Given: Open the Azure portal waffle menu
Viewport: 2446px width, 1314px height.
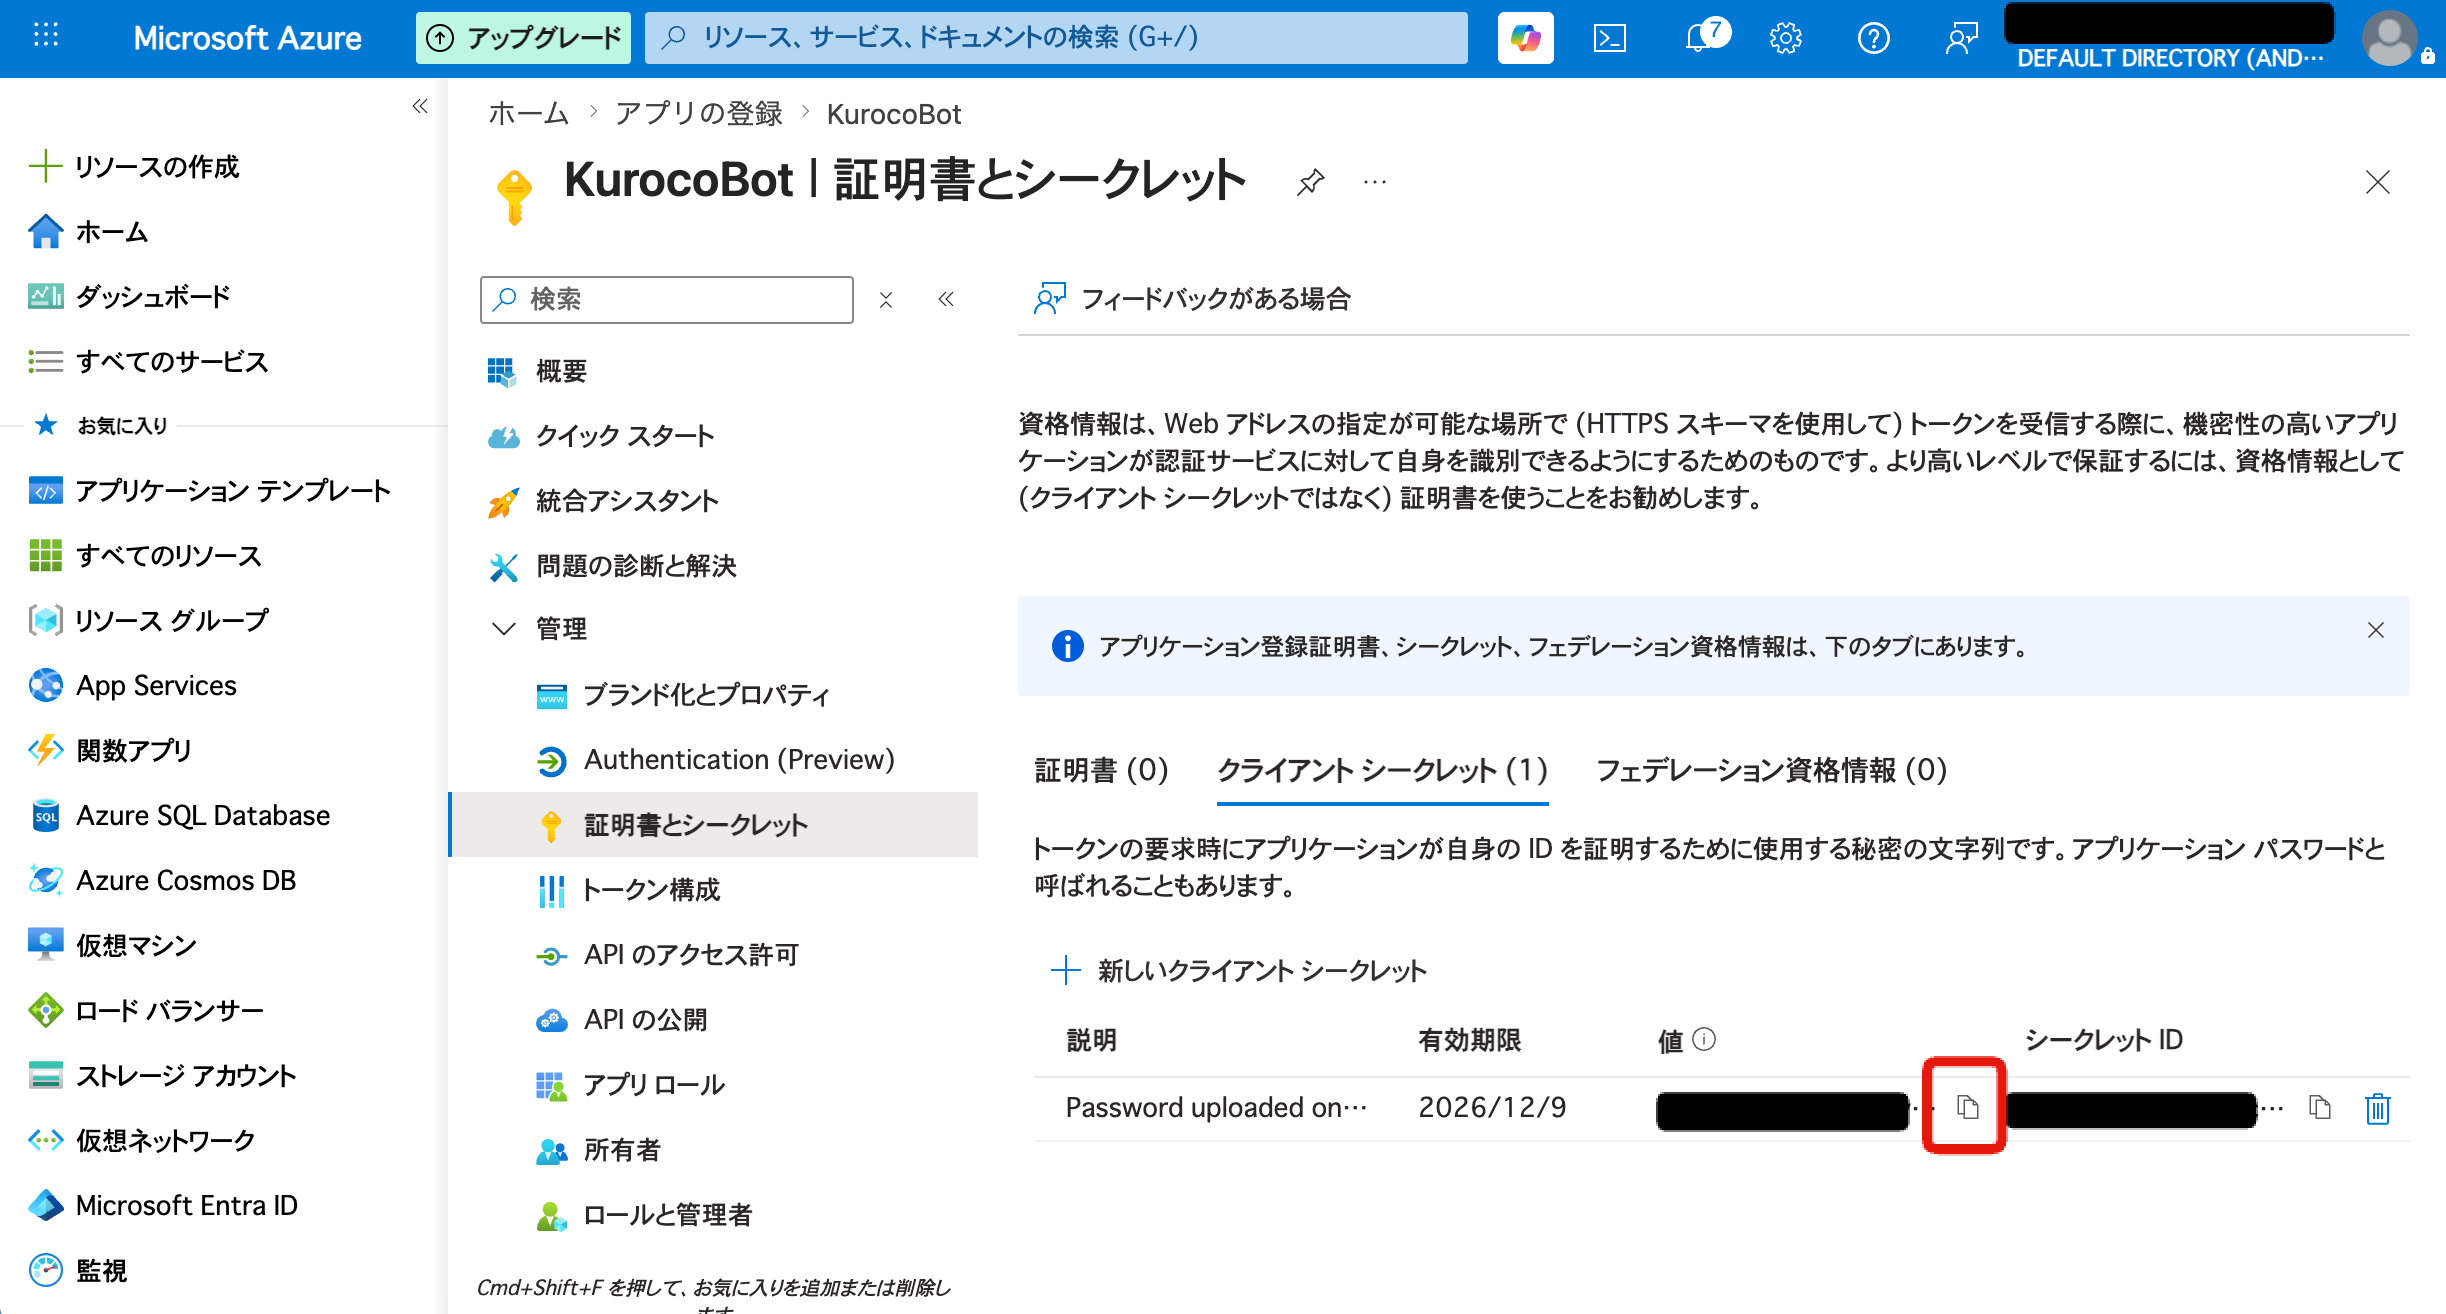Looking at the screenshot, I should pyautogui.click(x=46, y=37).
